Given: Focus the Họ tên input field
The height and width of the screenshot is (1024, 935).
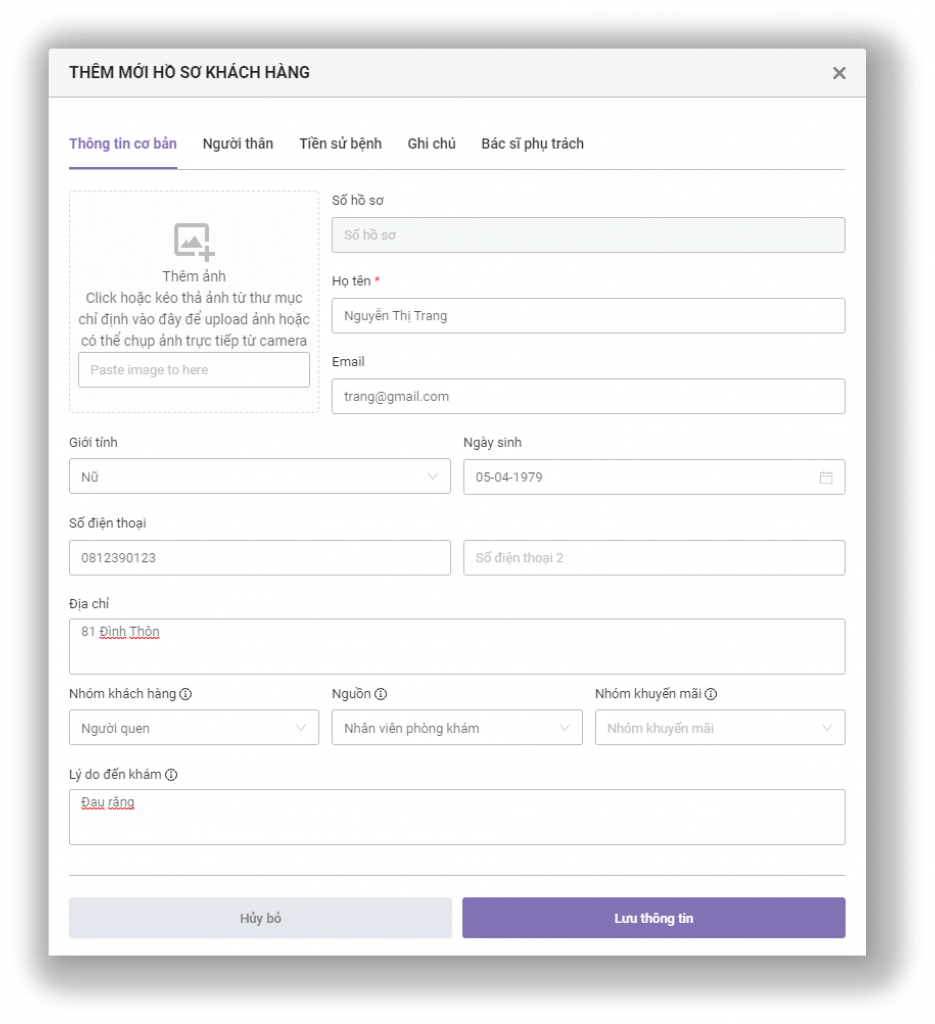Looking at the screenshot, I should [588, 315].
